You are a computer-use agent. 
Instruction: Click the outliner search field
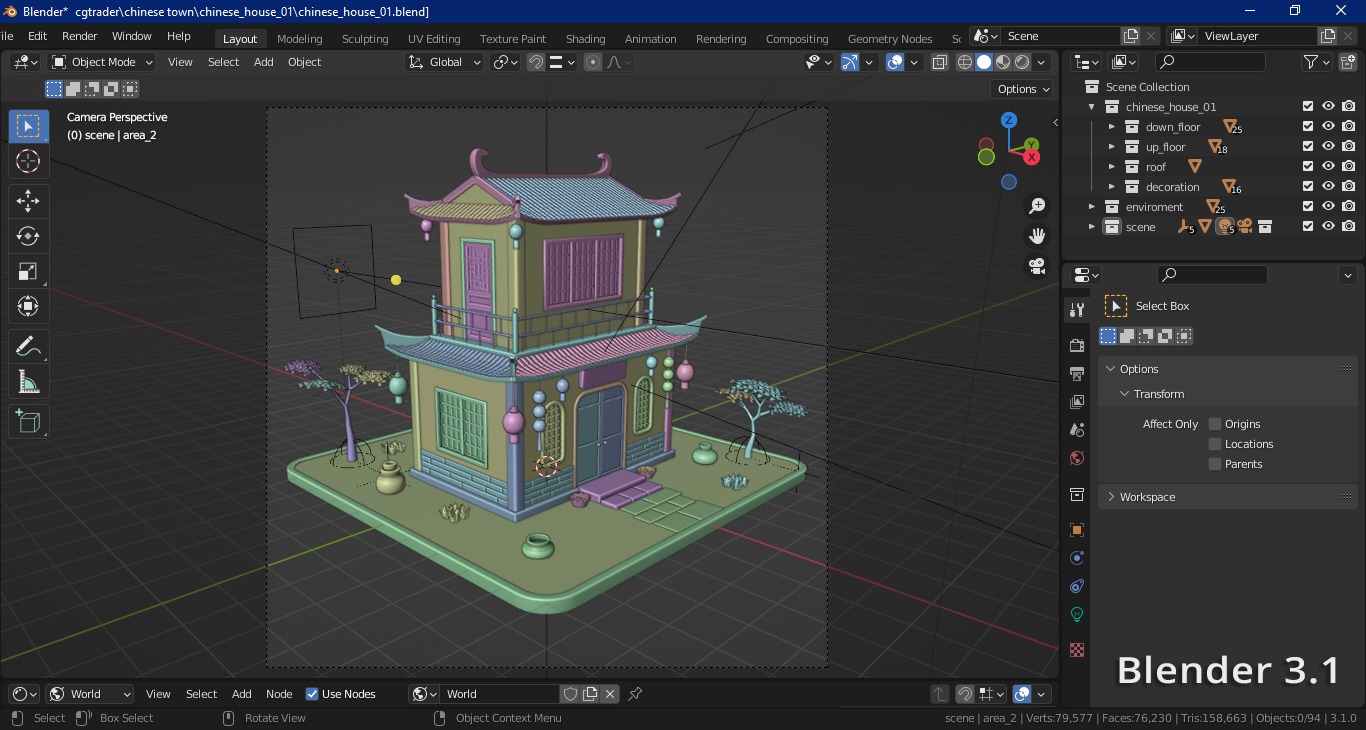[x=1210, y=62]
